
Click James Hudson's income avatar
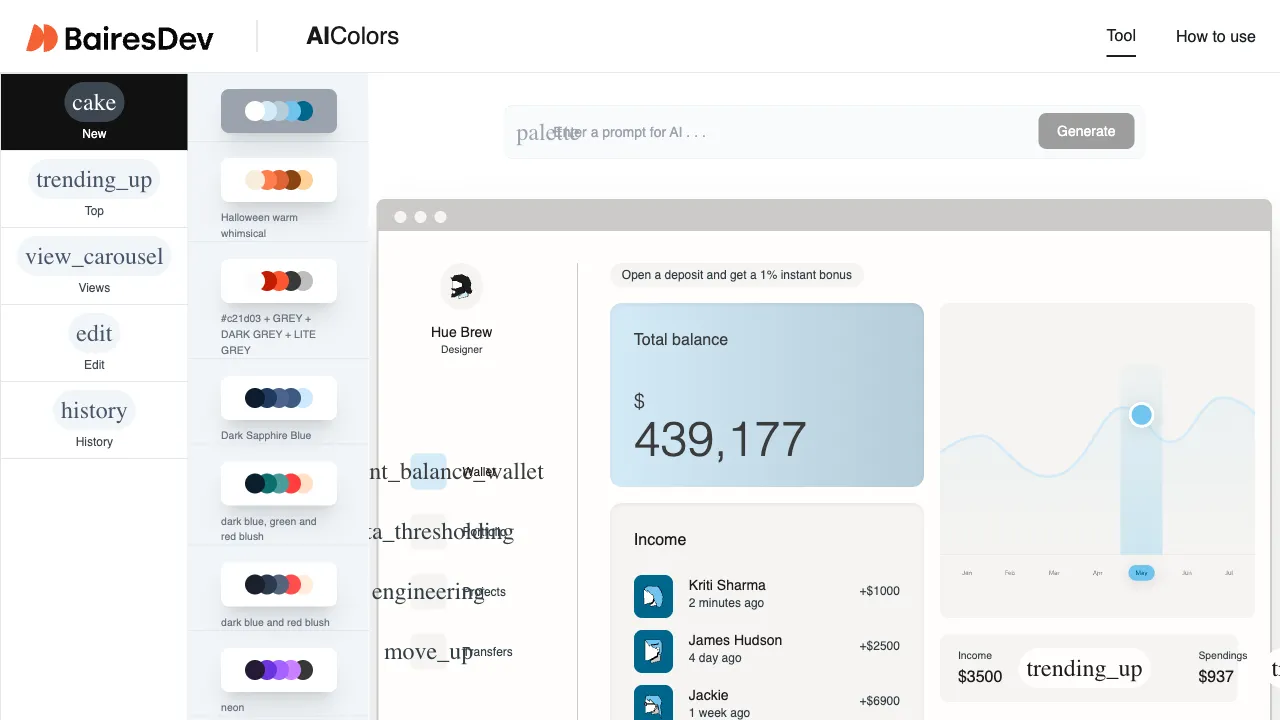[x=653, y=651]
